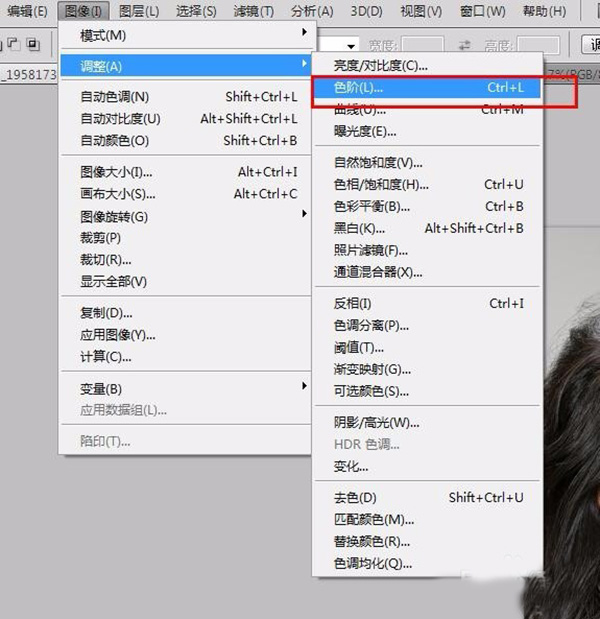Image resolution: width=600 pixels, height=619 pixels.
Task: Expand the 调整(A) submenu entry
Action: click(186, 66)
